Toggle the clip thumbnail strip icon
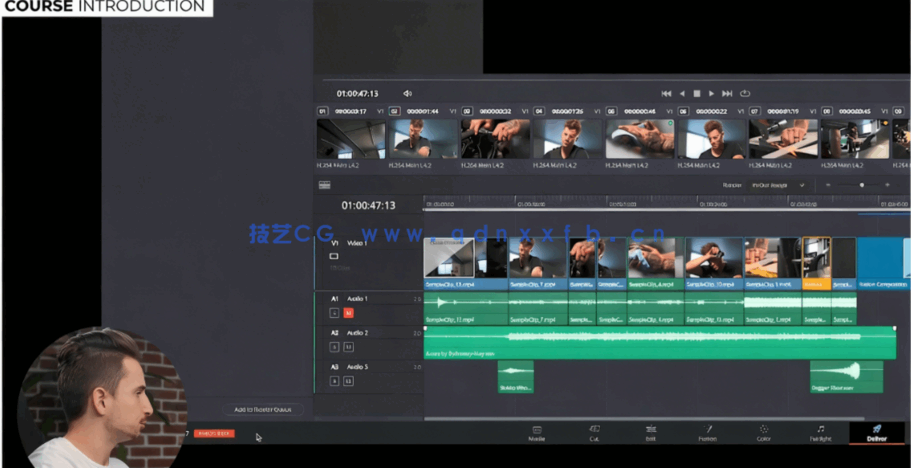 click(x=324, y=185)
